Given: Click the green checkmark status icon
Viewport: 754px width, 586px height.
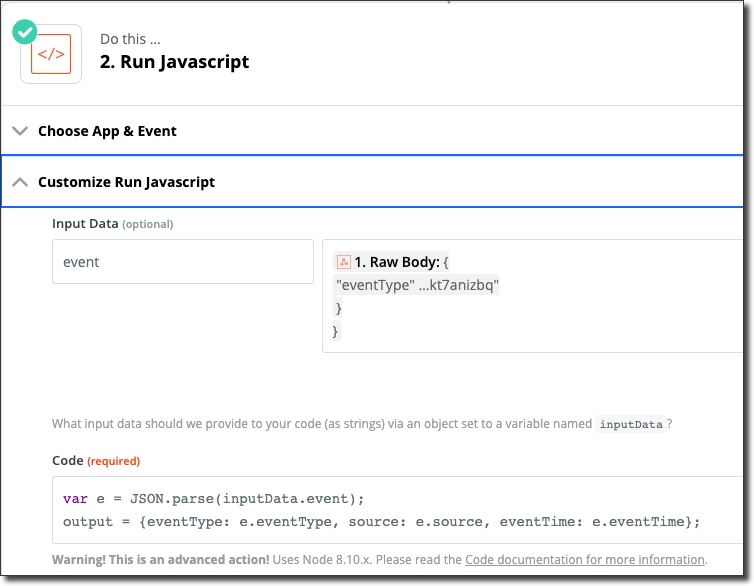Looking at the screenshot, I should pos(24,31).
